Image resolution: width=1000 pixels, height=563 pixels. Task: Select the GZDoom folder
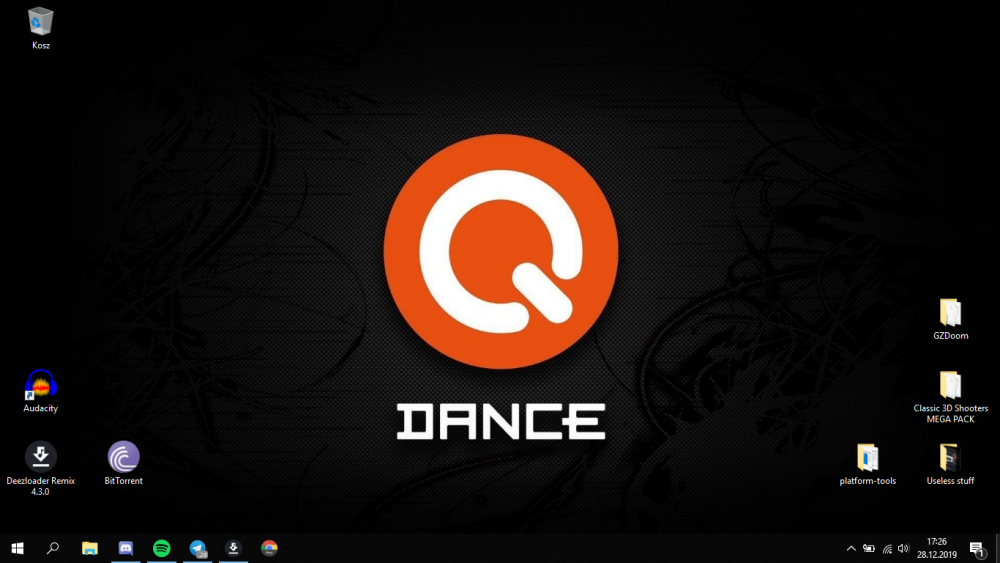[x=950, y=313]
